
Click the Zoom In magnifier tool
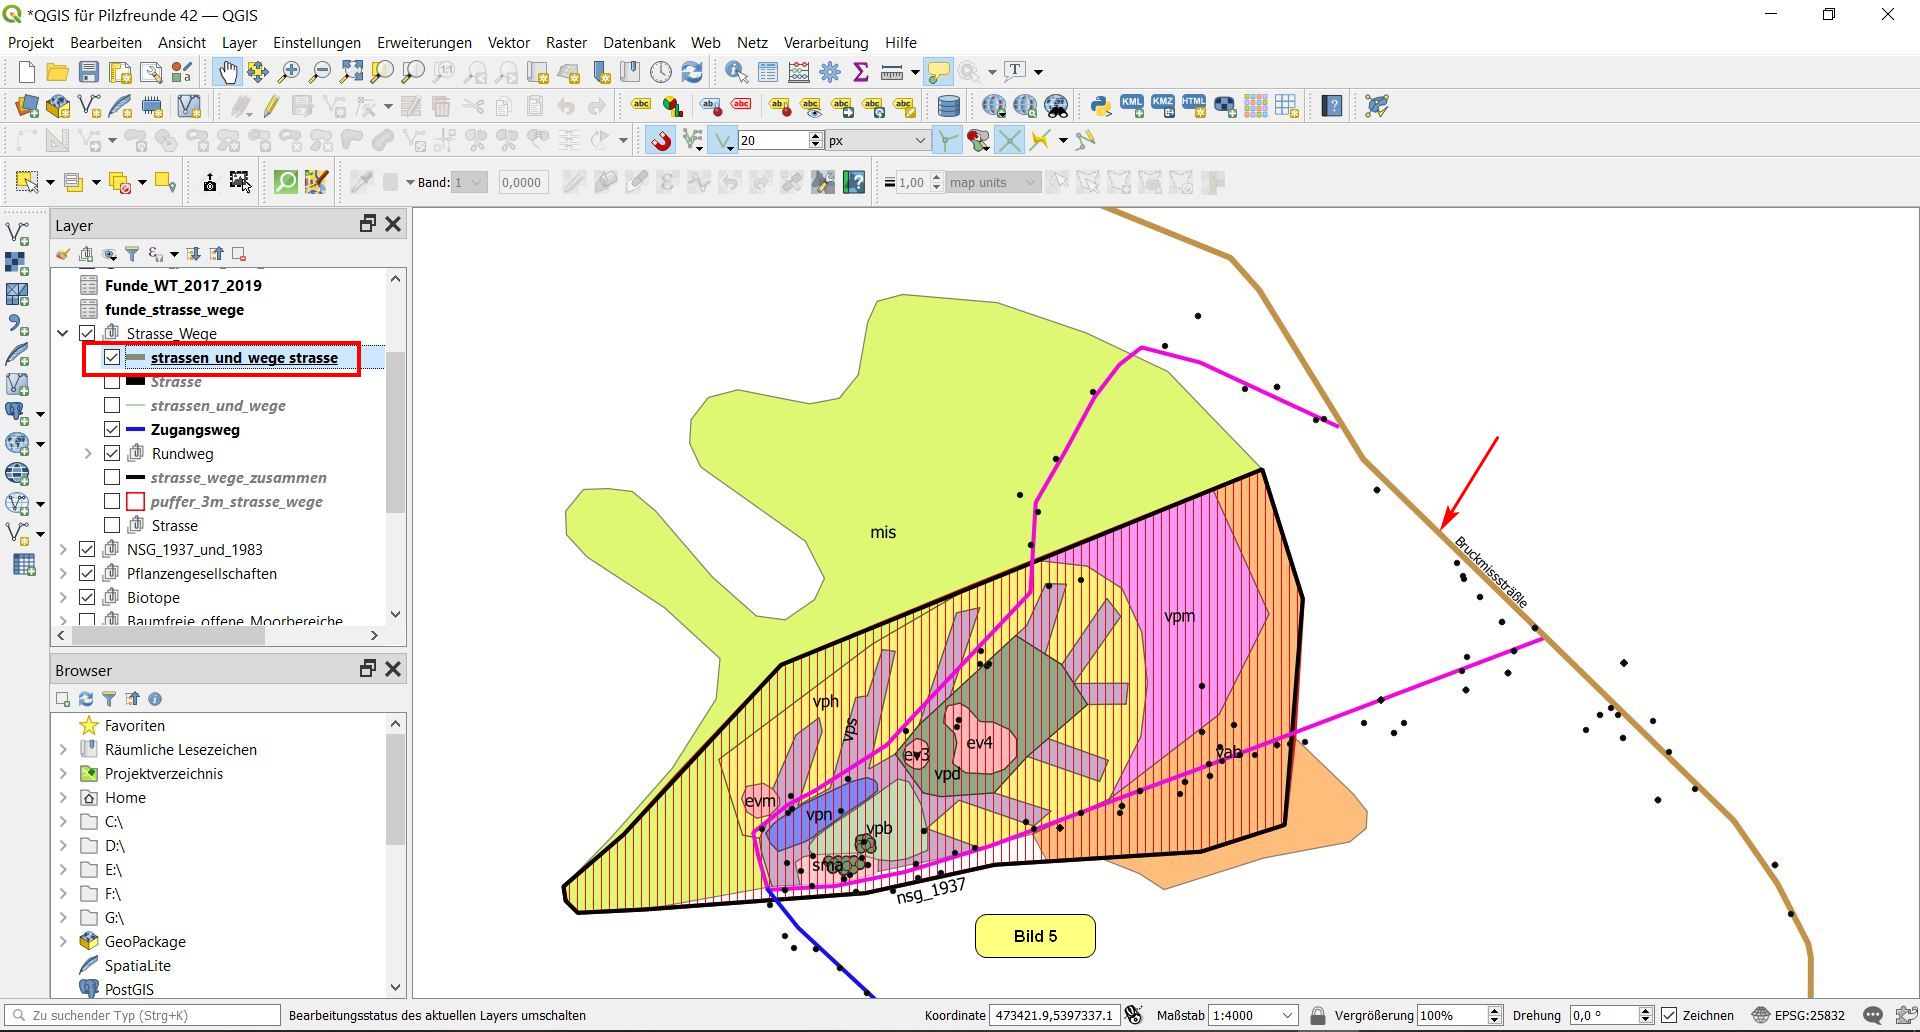click(289, 72)
